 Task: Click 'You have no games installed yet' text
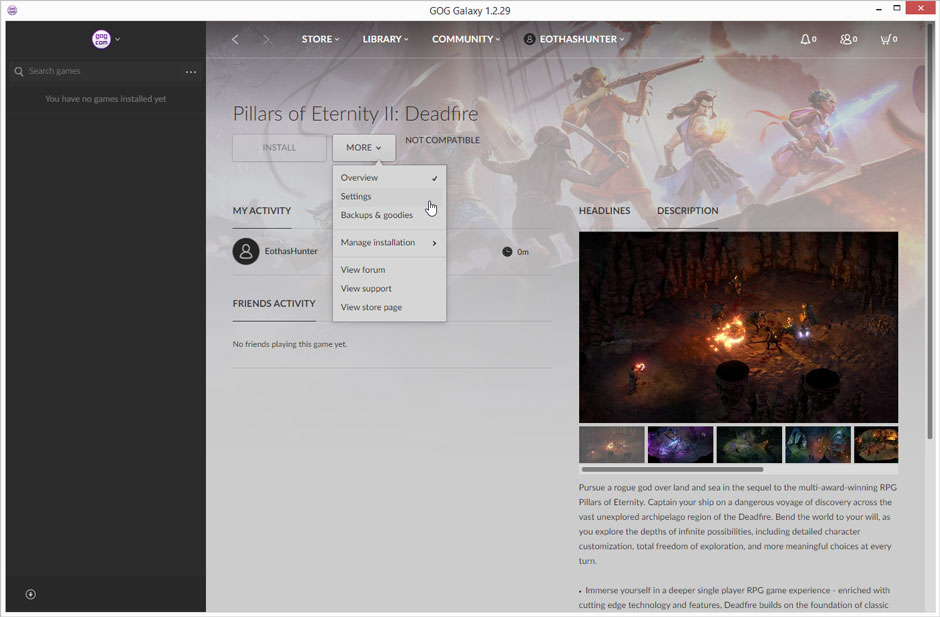tap(106, 99)
